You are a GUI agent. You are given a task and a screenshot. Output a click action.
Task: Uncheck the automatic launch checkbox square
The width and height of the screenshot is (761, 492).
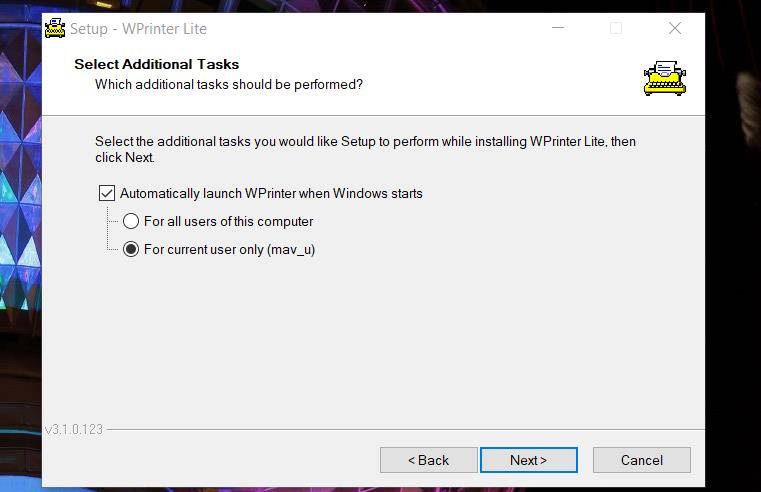[107, 193]
